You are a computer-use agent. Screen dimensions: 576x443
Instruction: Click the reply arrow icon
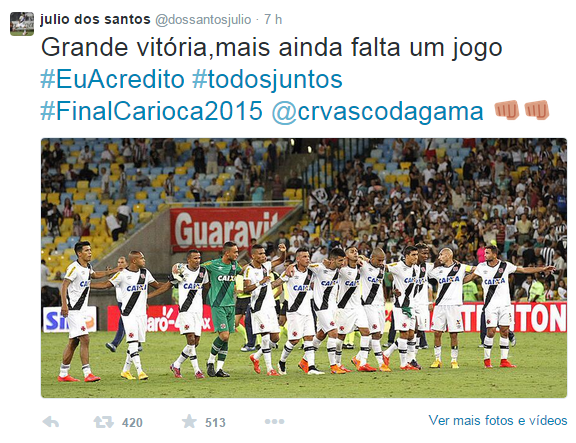click(51, 422)
